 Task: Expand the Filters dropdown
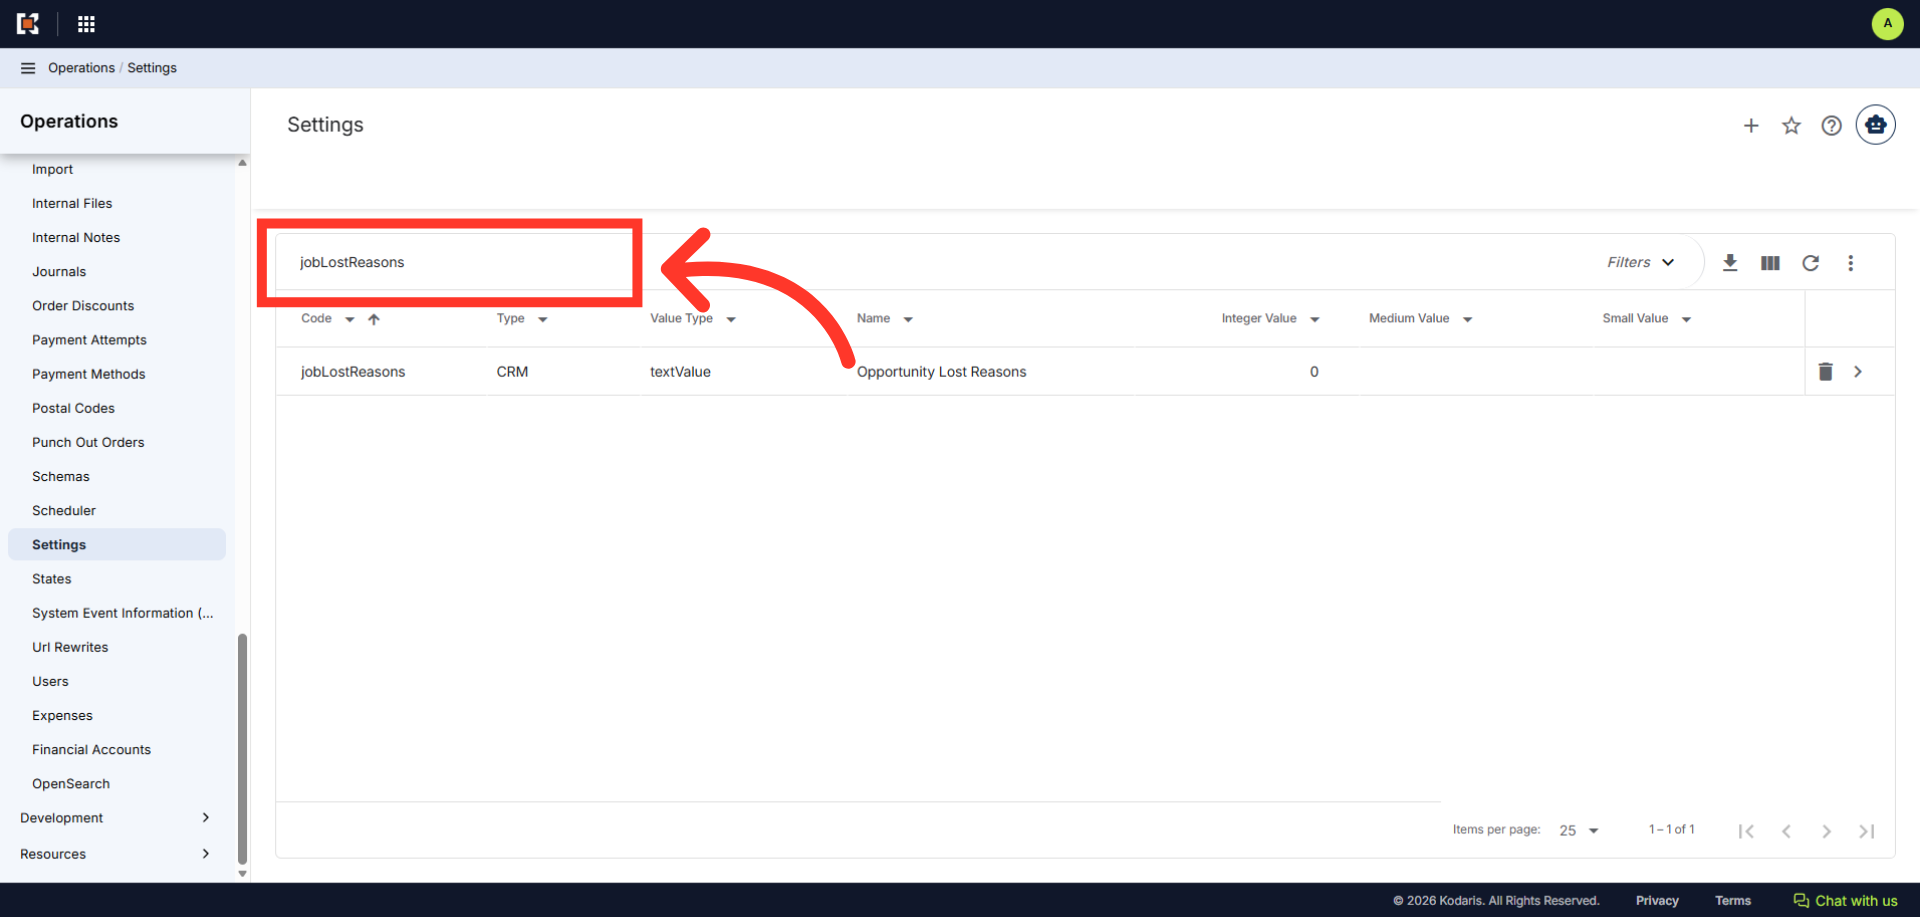pyautogui.click(x=1641, y=262)
